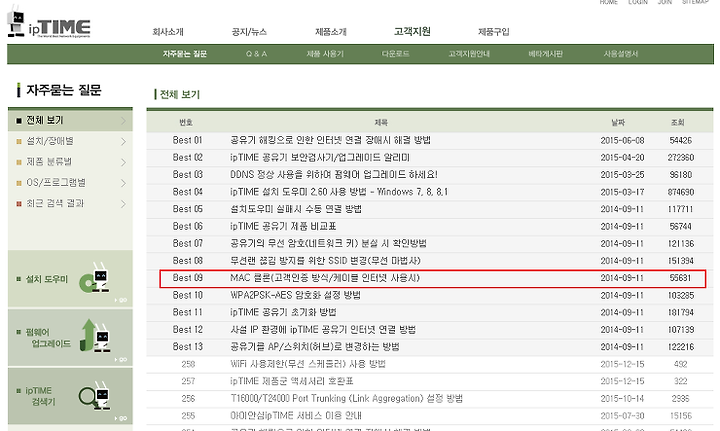Screen dimensions: 720x431
Task: Open the 고객지원 main menu
Action: click(x=412, y=31)
